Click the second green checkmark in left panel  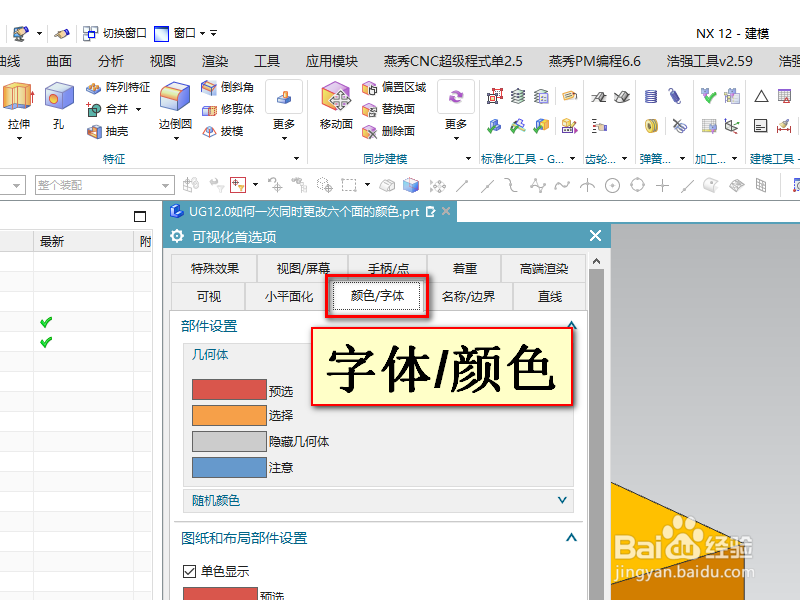point(45,341)
